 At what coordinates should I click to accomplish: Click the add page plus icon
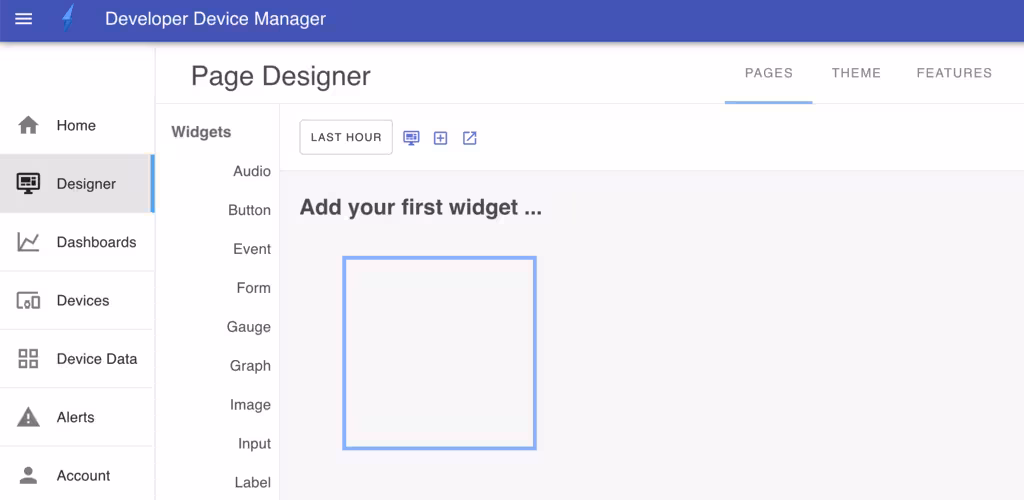pos(441,138)
